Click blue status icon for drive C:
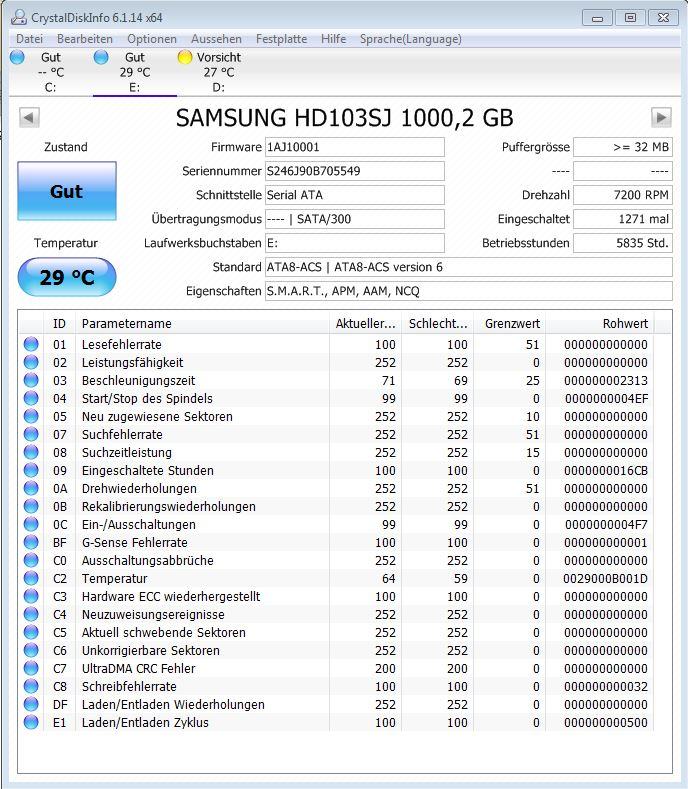Viewport: 688px width, 789px height. click(17, 57)
